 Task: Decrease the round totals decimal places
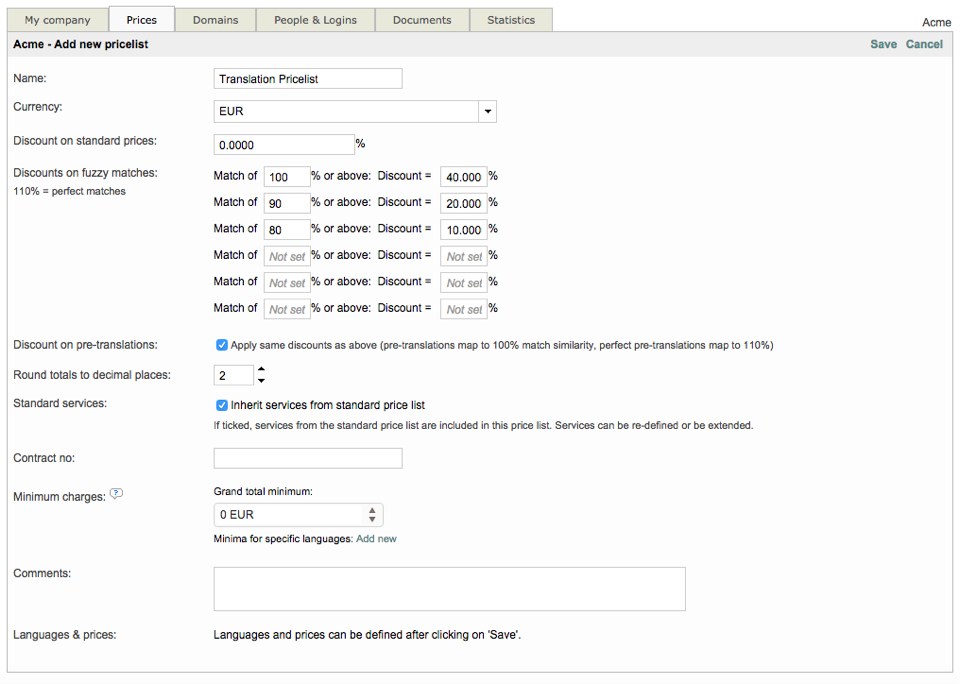click(x=261, y=381)
